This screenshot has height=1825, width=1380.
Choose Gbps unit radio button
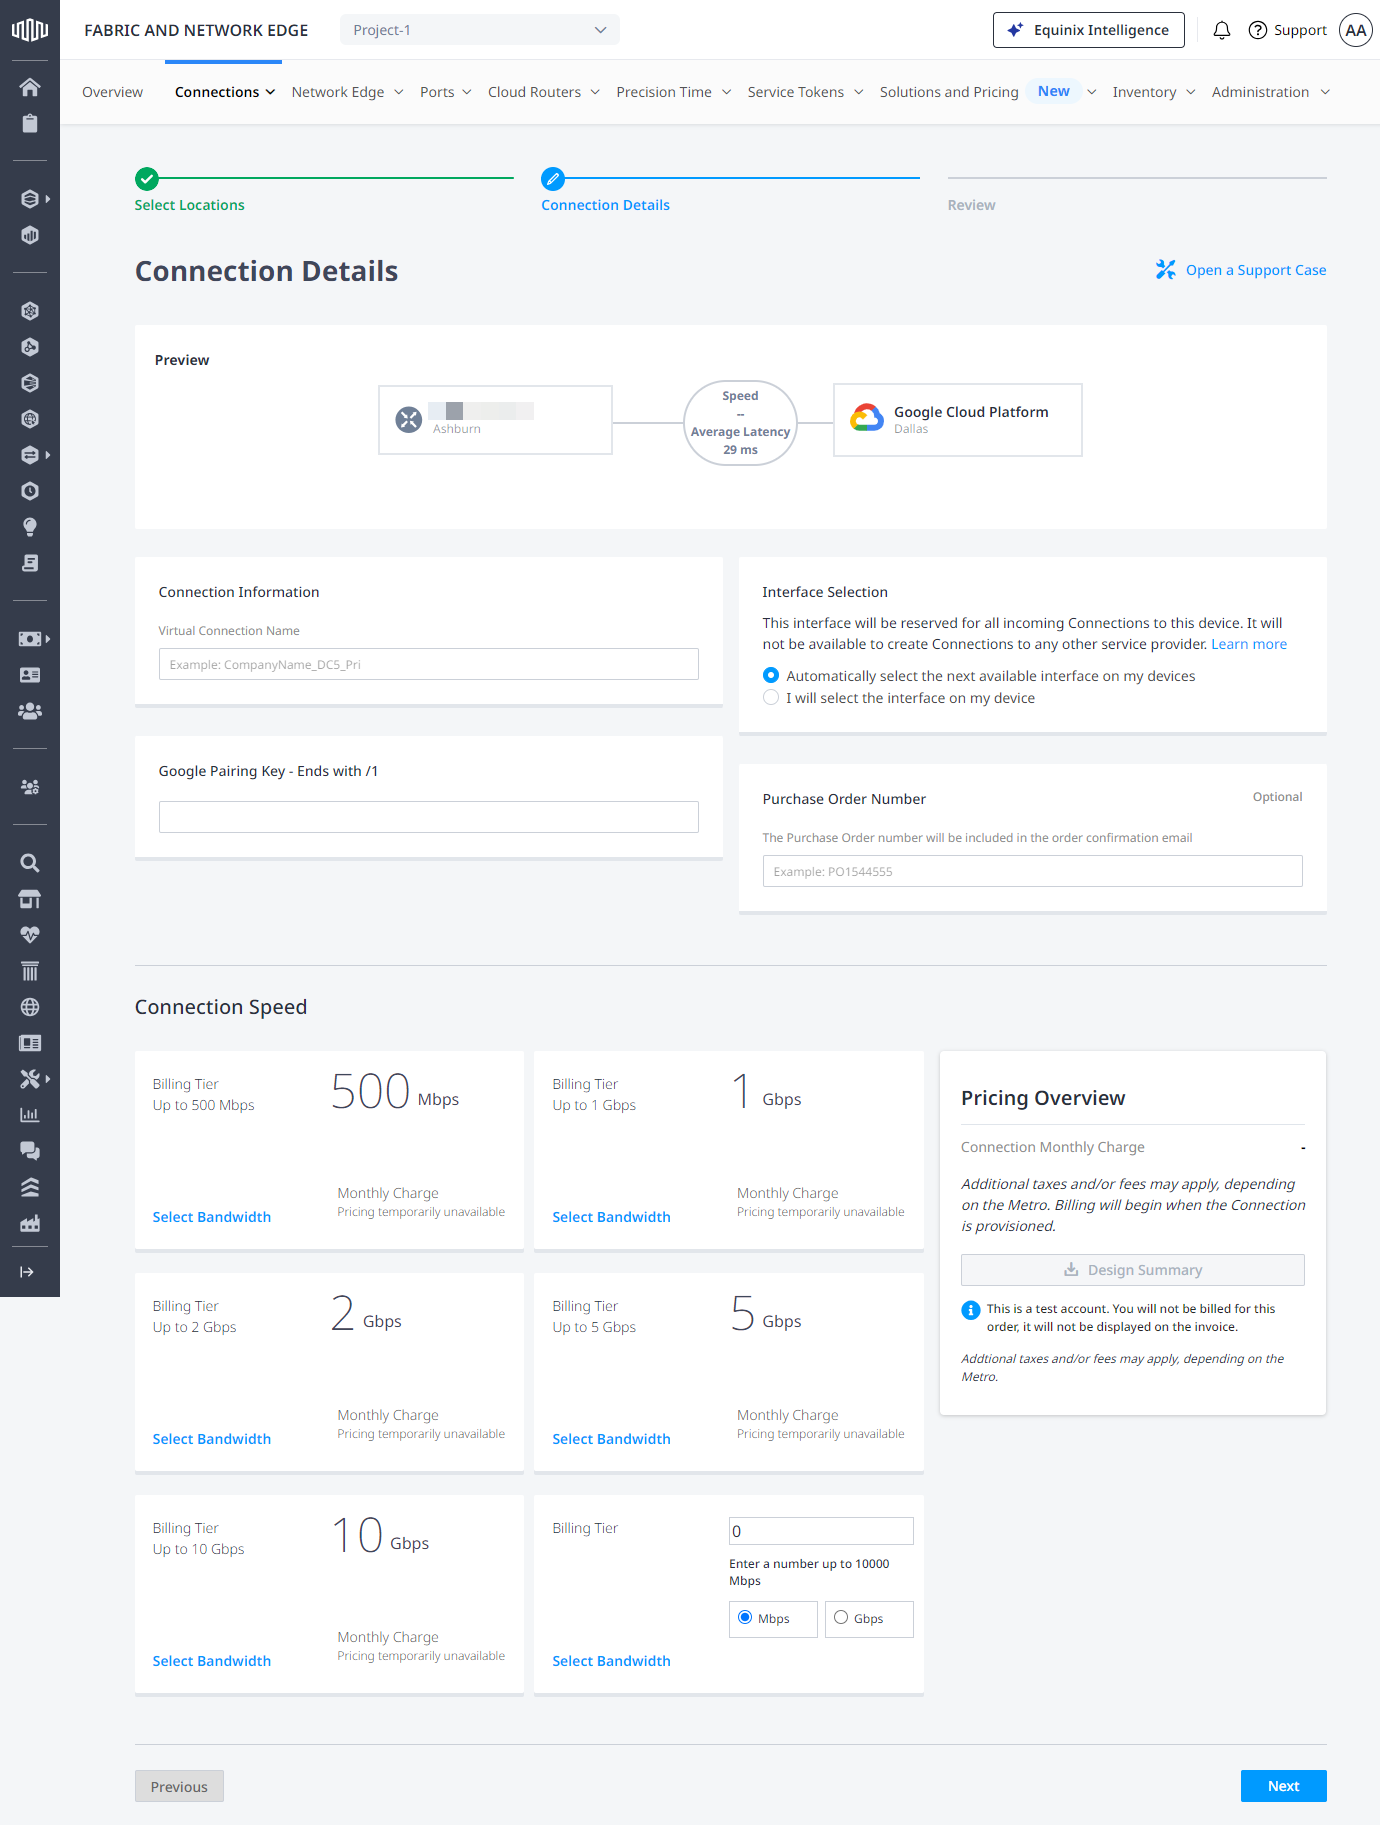click(x=841, y=1618)
